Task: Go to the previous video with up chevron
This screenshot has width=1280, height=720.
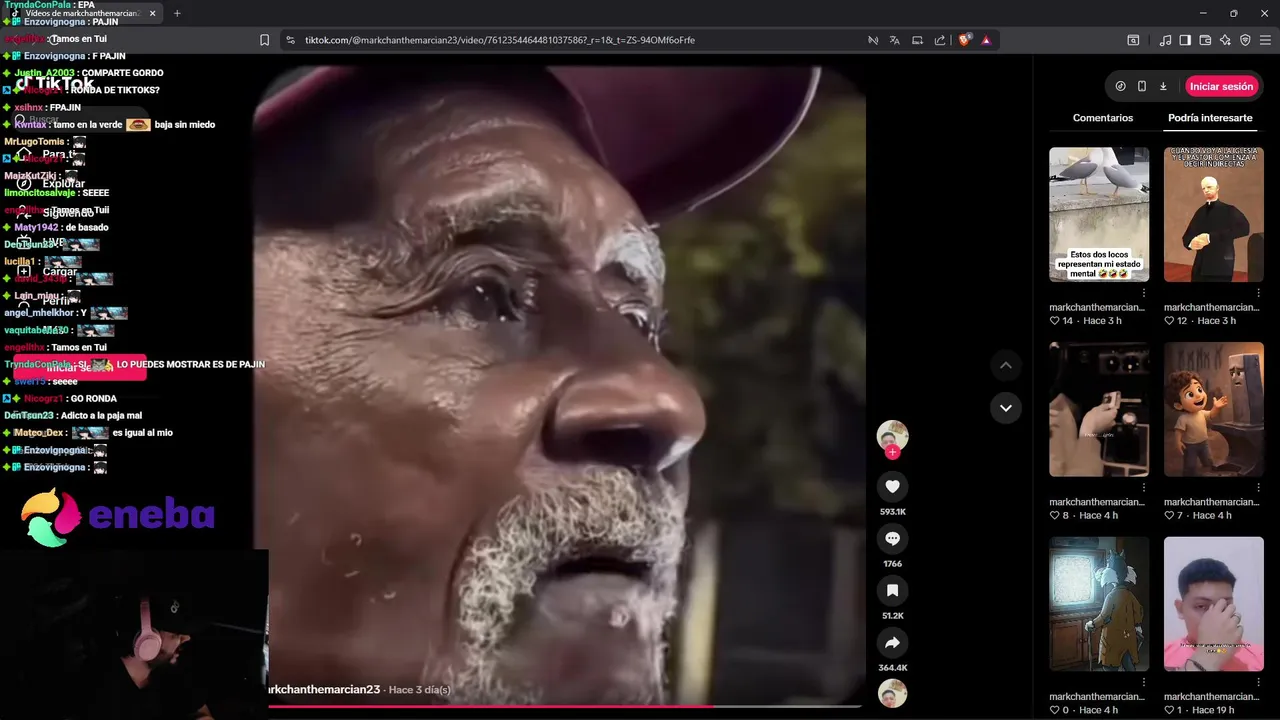Action: [x=1006, y=365]
